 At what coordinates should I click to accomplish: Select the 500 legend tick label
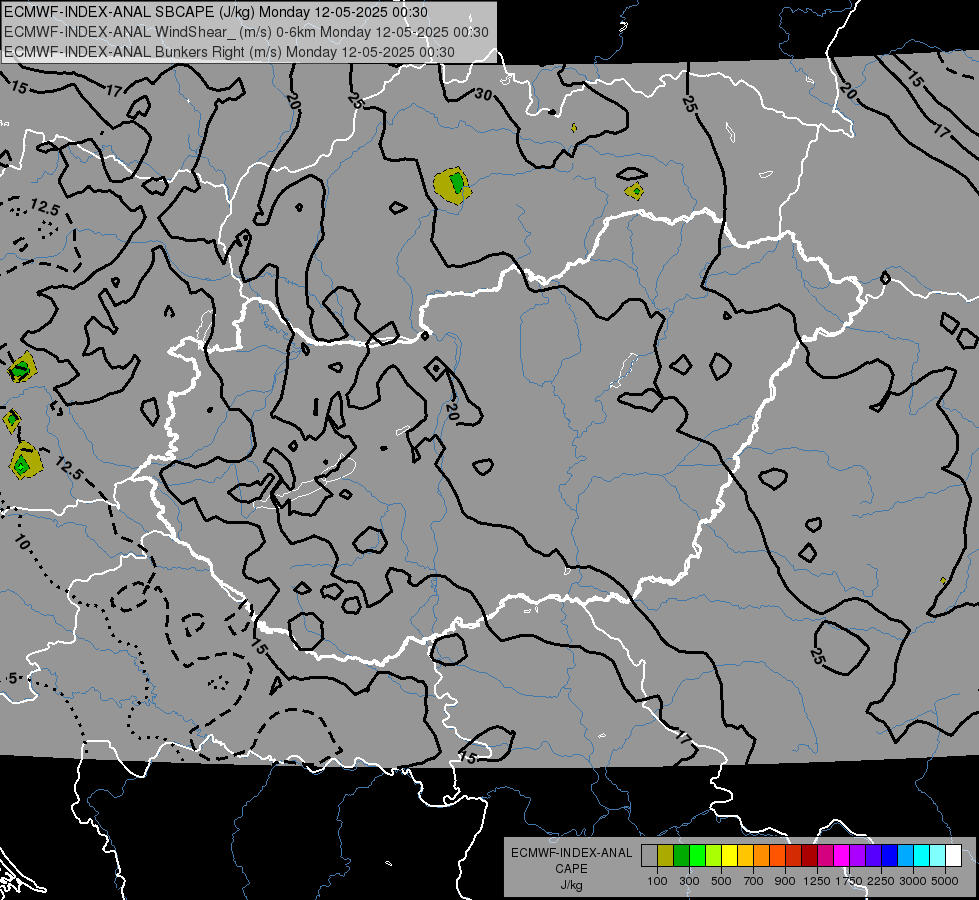(721, 881)
